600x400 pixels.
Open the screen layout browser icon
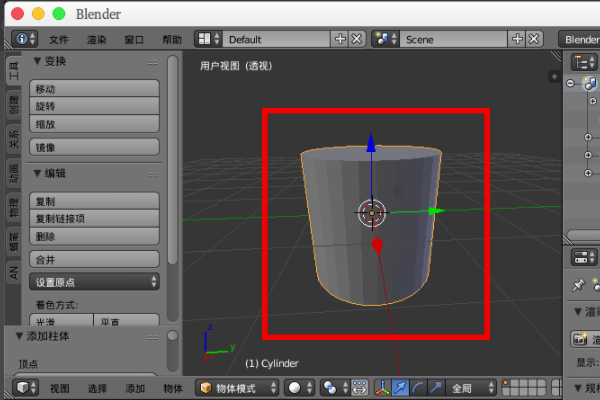click(209, 39)
